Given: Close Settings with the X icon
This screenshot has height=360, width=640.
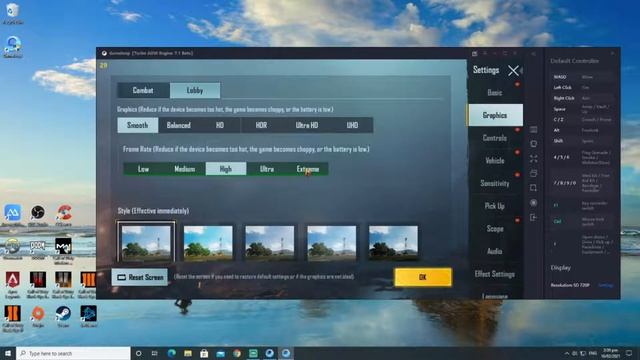Looking at the screenshot, I should coord(513,71).
